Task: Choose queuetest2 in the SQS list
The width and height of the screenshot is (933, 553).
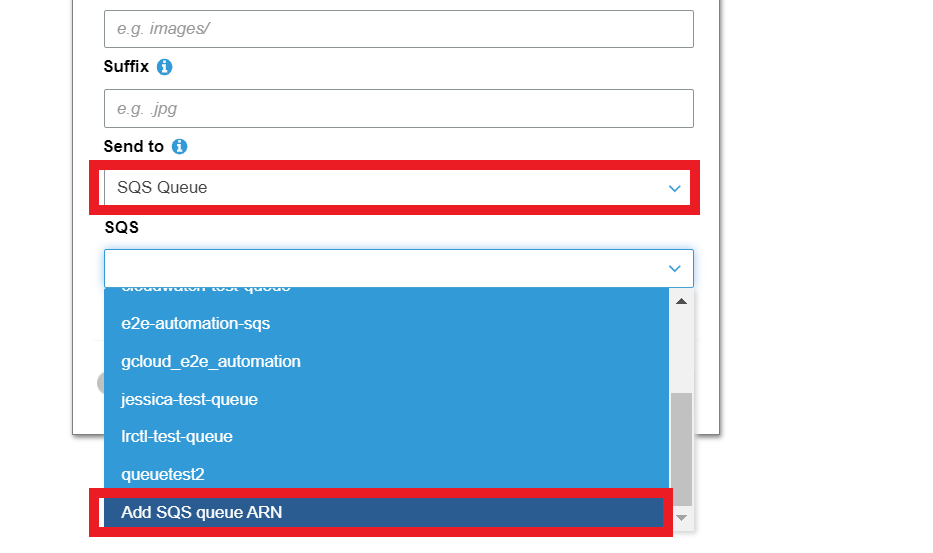Action: (x=162, y=474)
